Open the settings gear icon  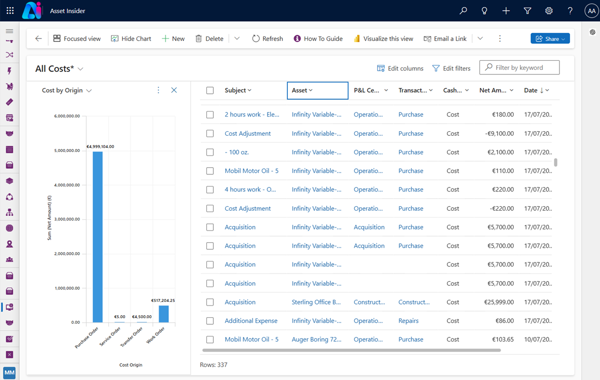point(549,11)
